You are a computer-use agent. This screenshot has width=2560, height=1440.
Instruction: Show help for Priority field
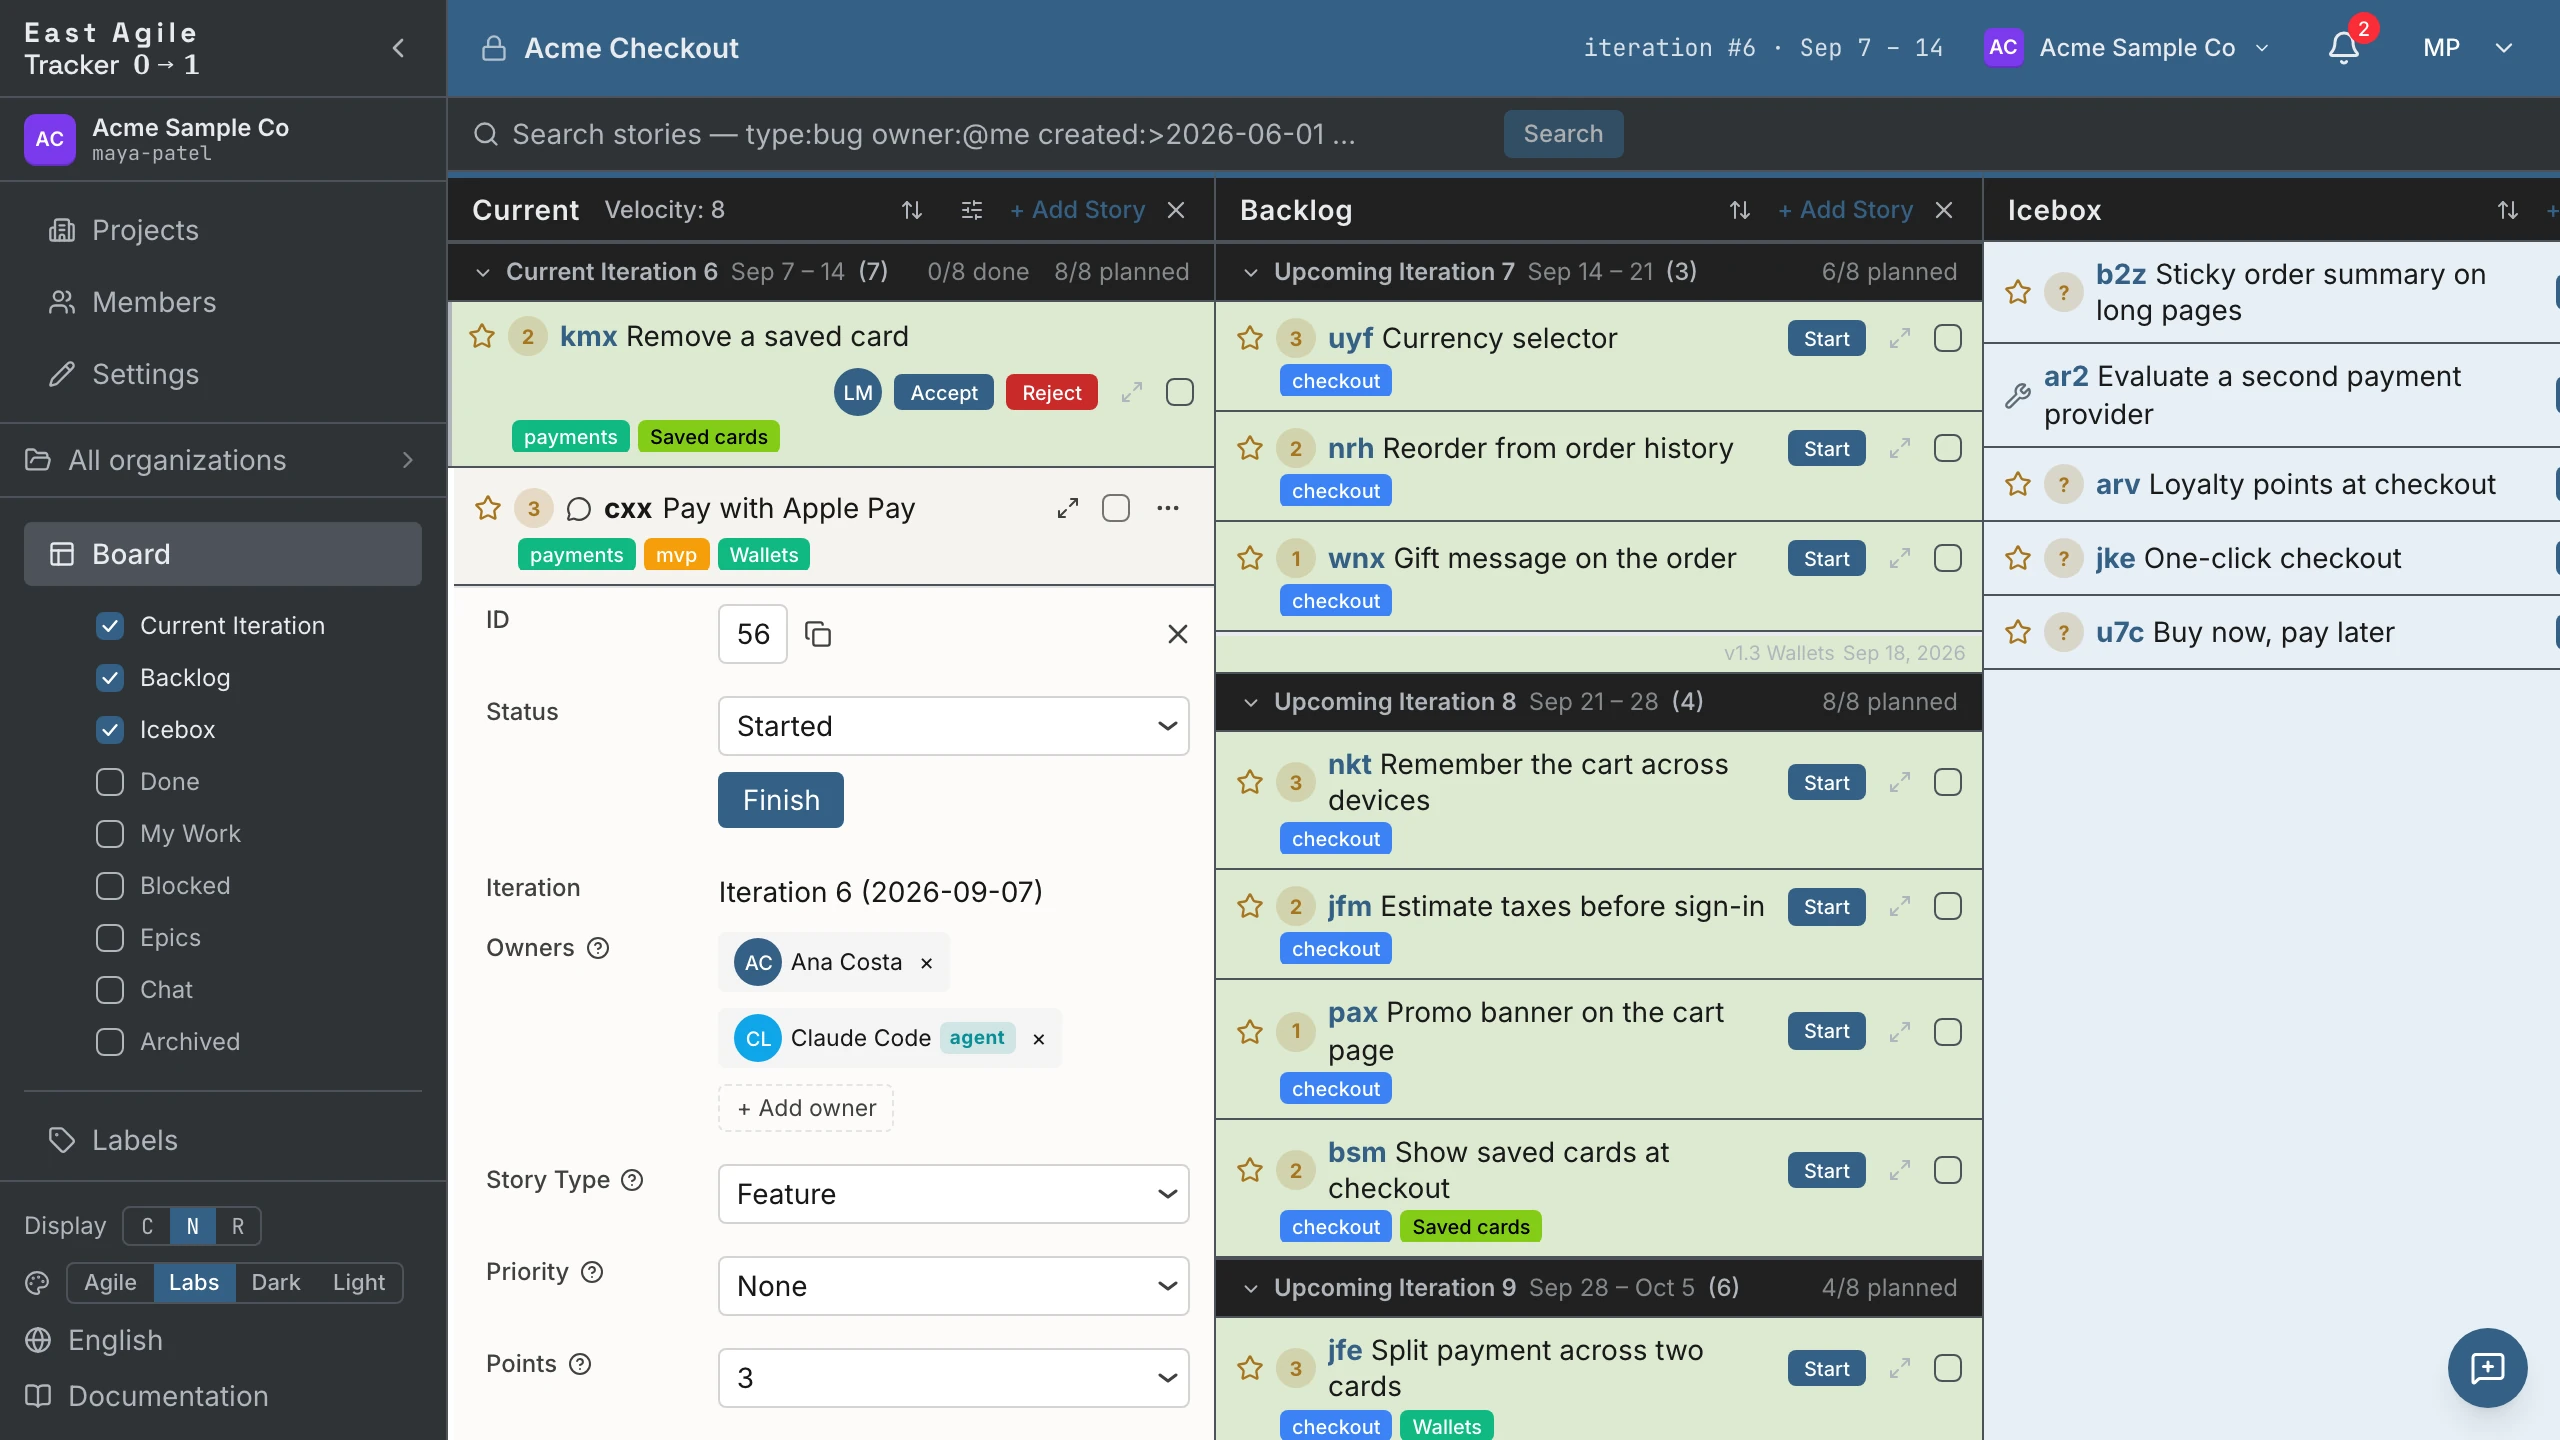[x=592, y=1272]
